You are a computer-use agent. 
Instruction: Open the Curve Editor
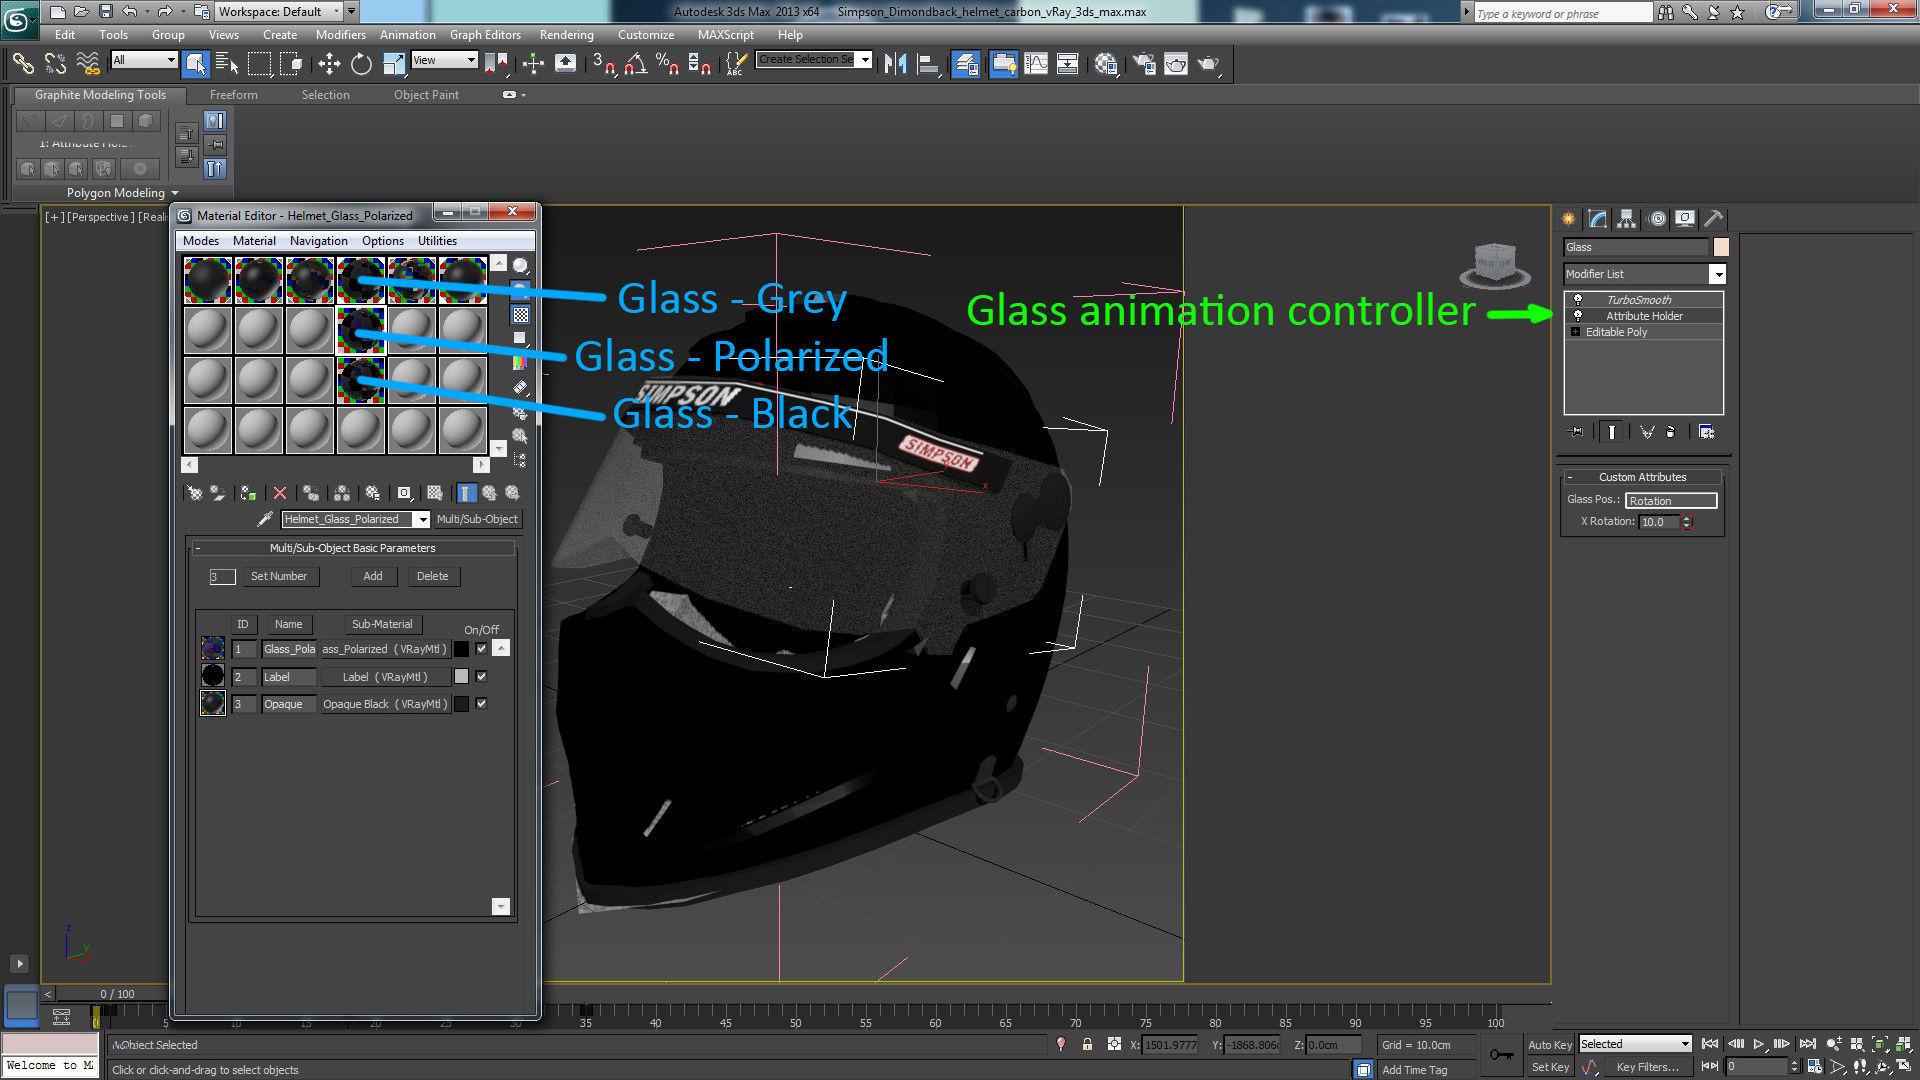(1036, 64)
